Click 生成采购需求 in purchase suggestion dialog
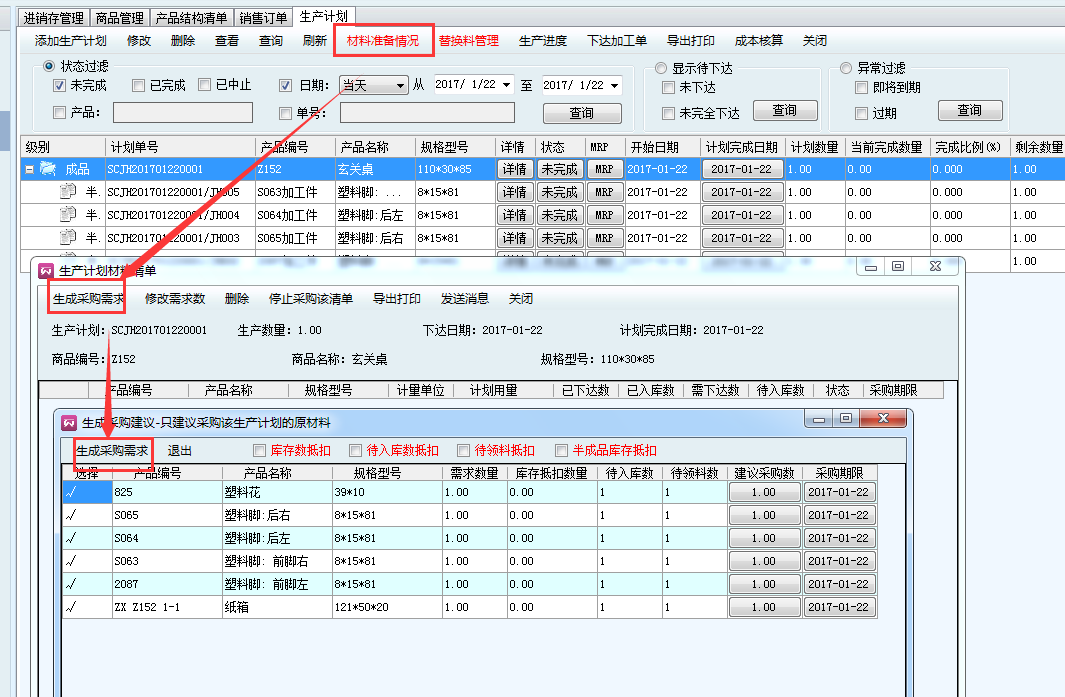Image resolution: width=1065 pixels, height=697 pixels. click(x=112, y=451)
